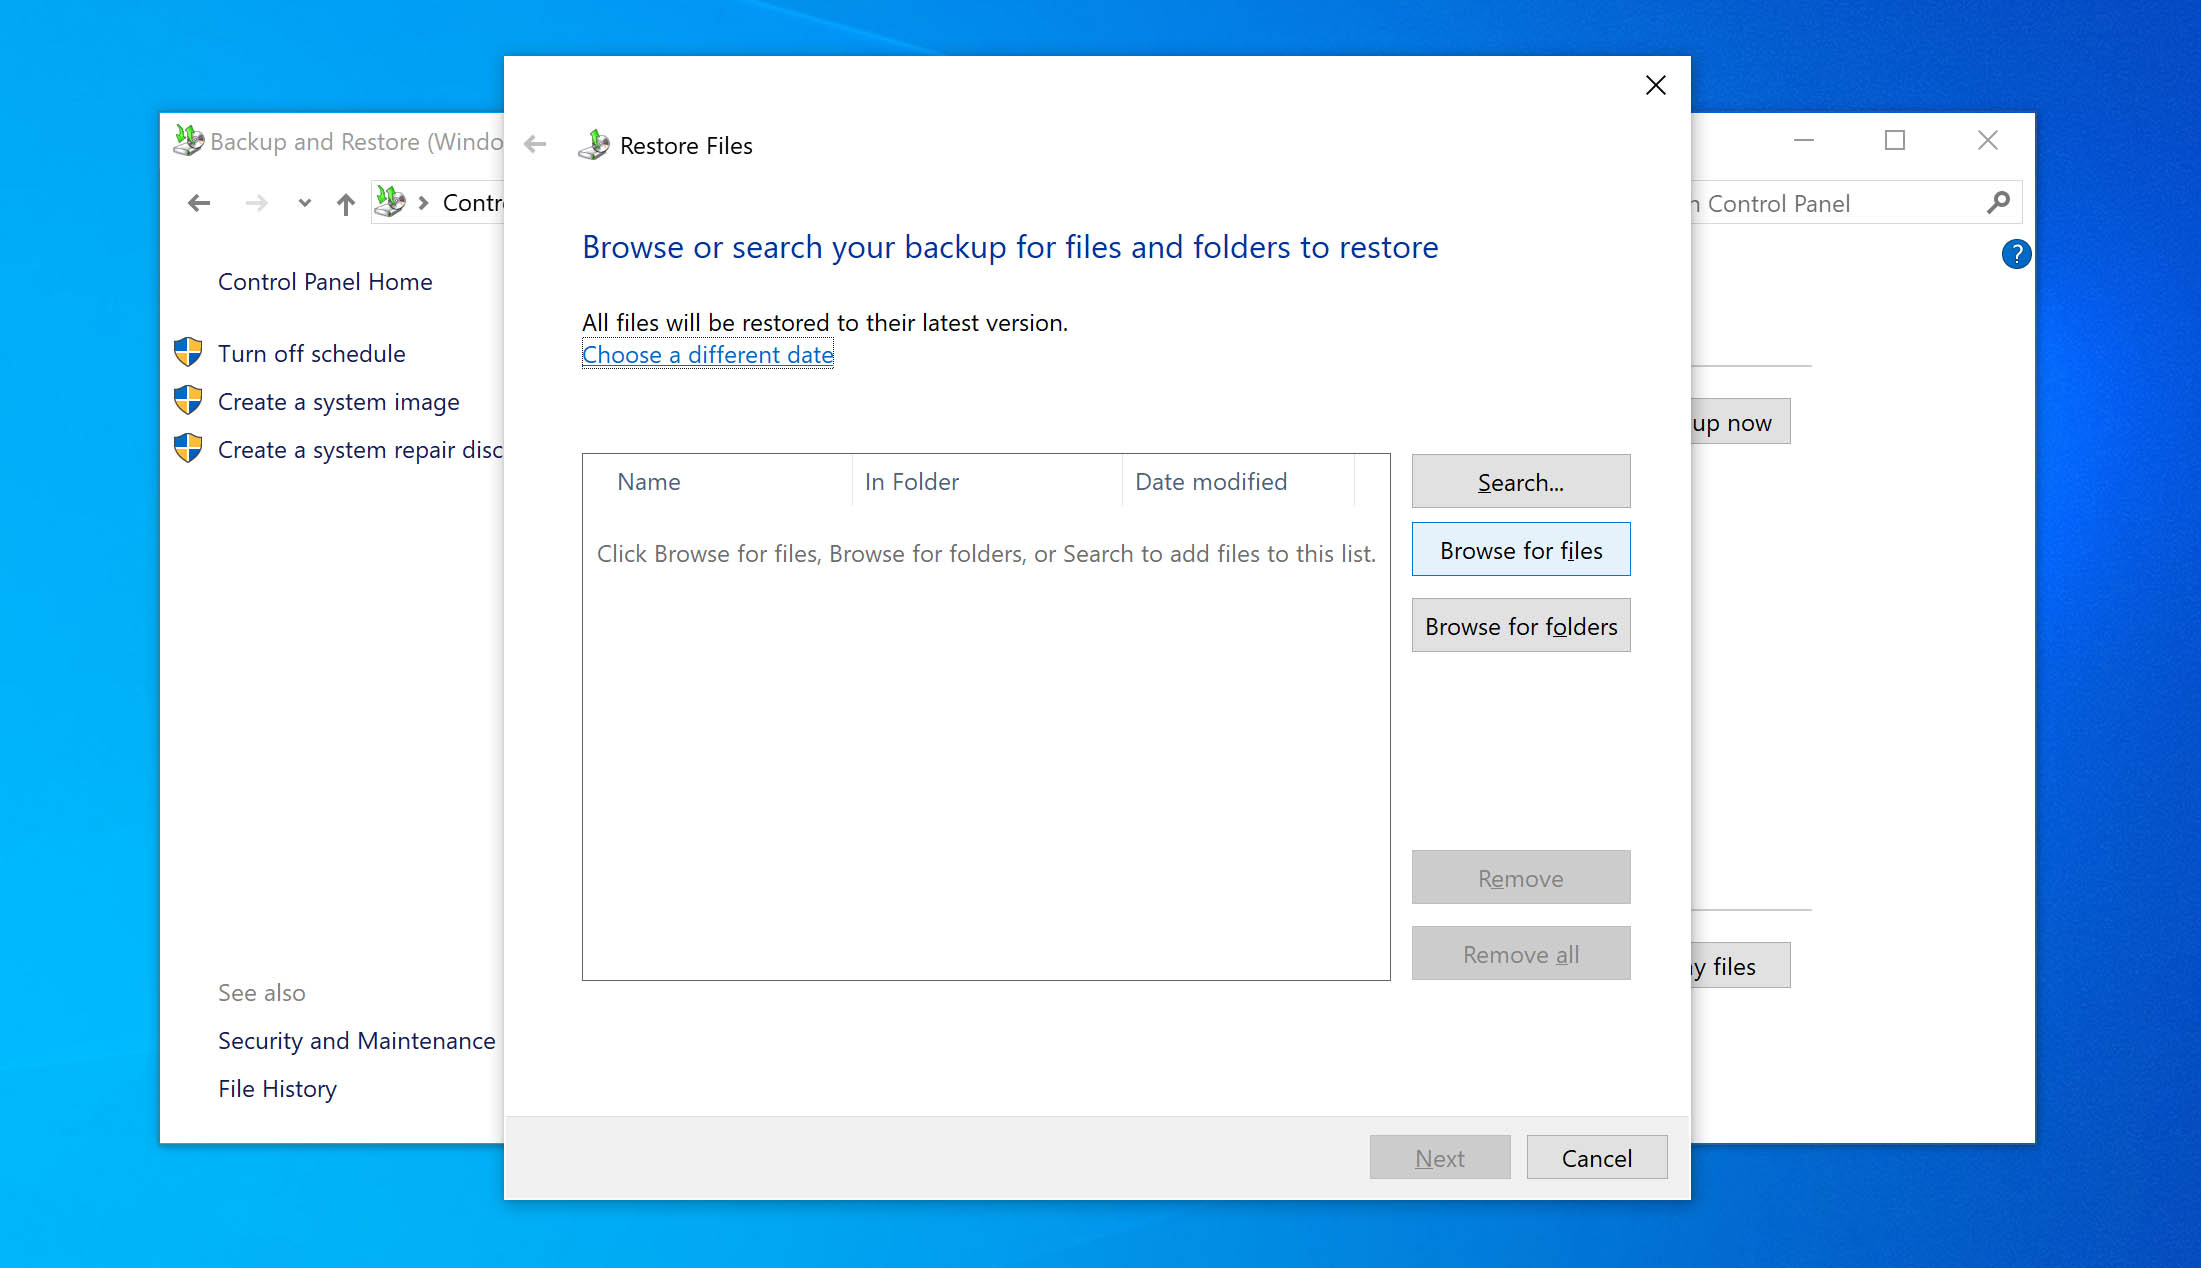Click the Turn off schedule link

[x=311, y=354]
